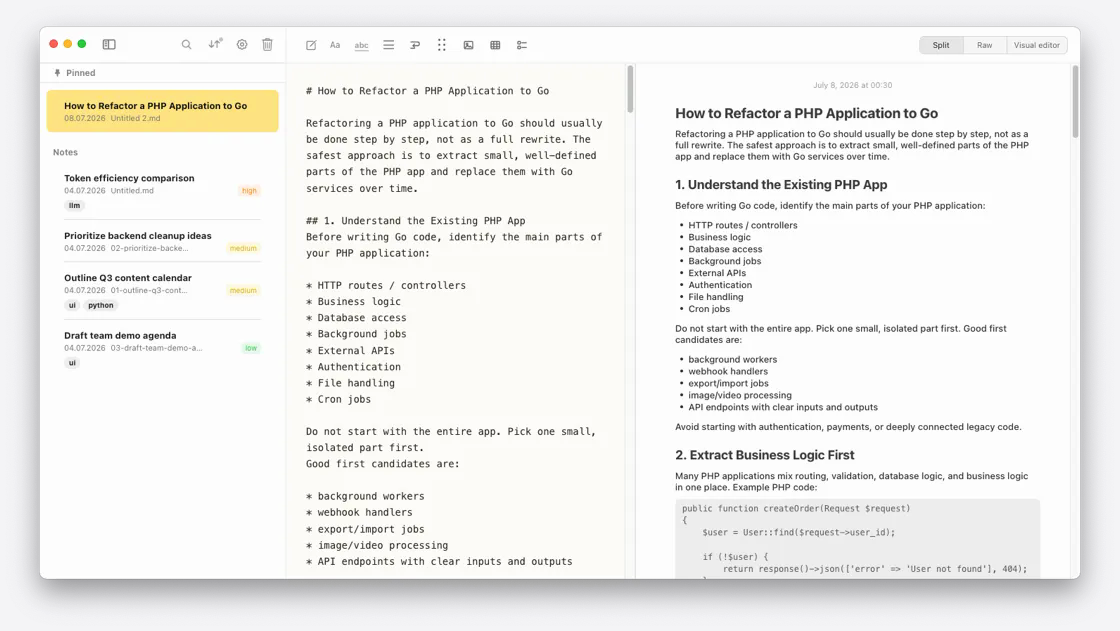Click raw line '* Background jobs'
This screenshot has width=1120, height=631.
click(x=356, y=334)
